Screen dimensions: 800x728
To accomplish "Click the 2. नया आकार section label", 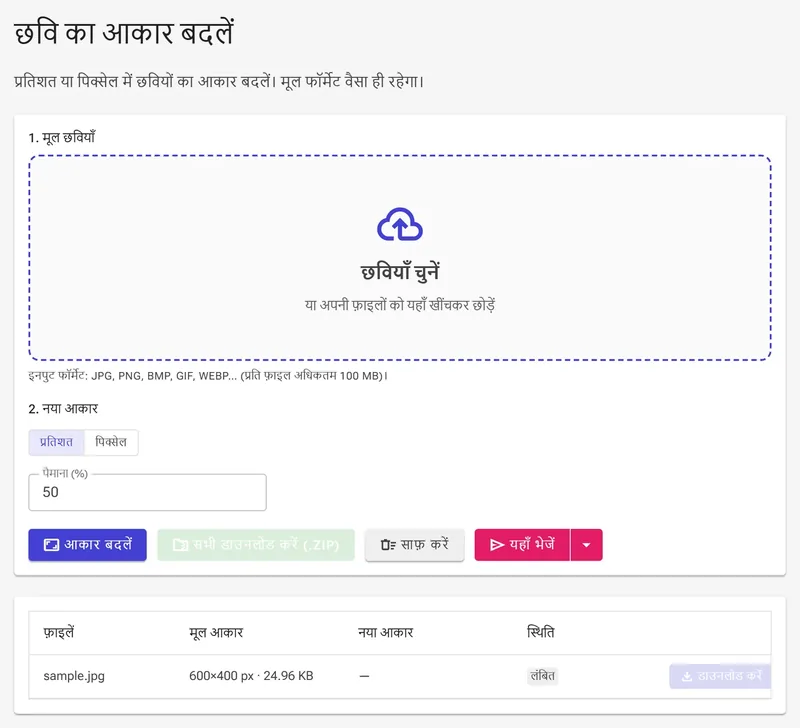I will tap(63, 409).
